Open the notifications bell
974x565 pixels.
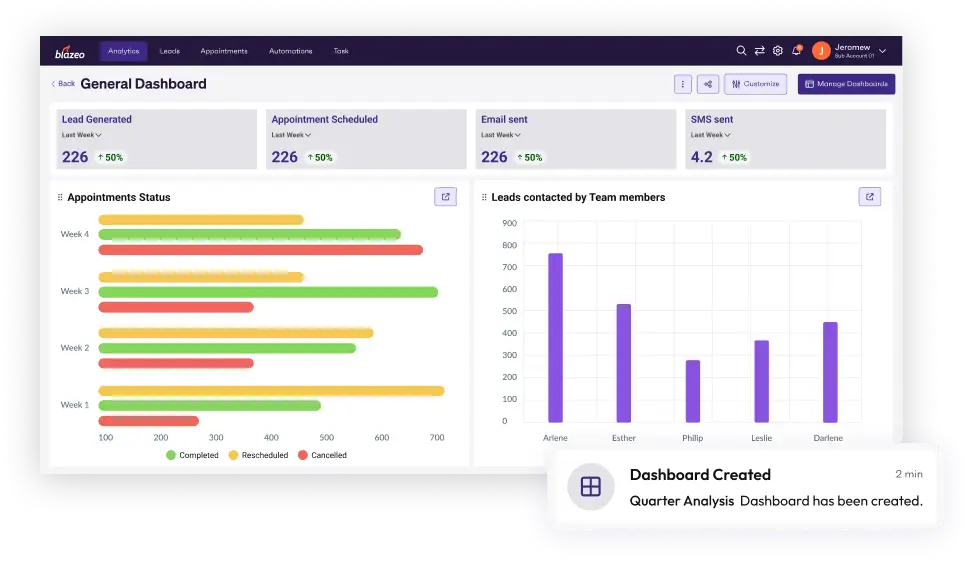(x=797, y=51)
